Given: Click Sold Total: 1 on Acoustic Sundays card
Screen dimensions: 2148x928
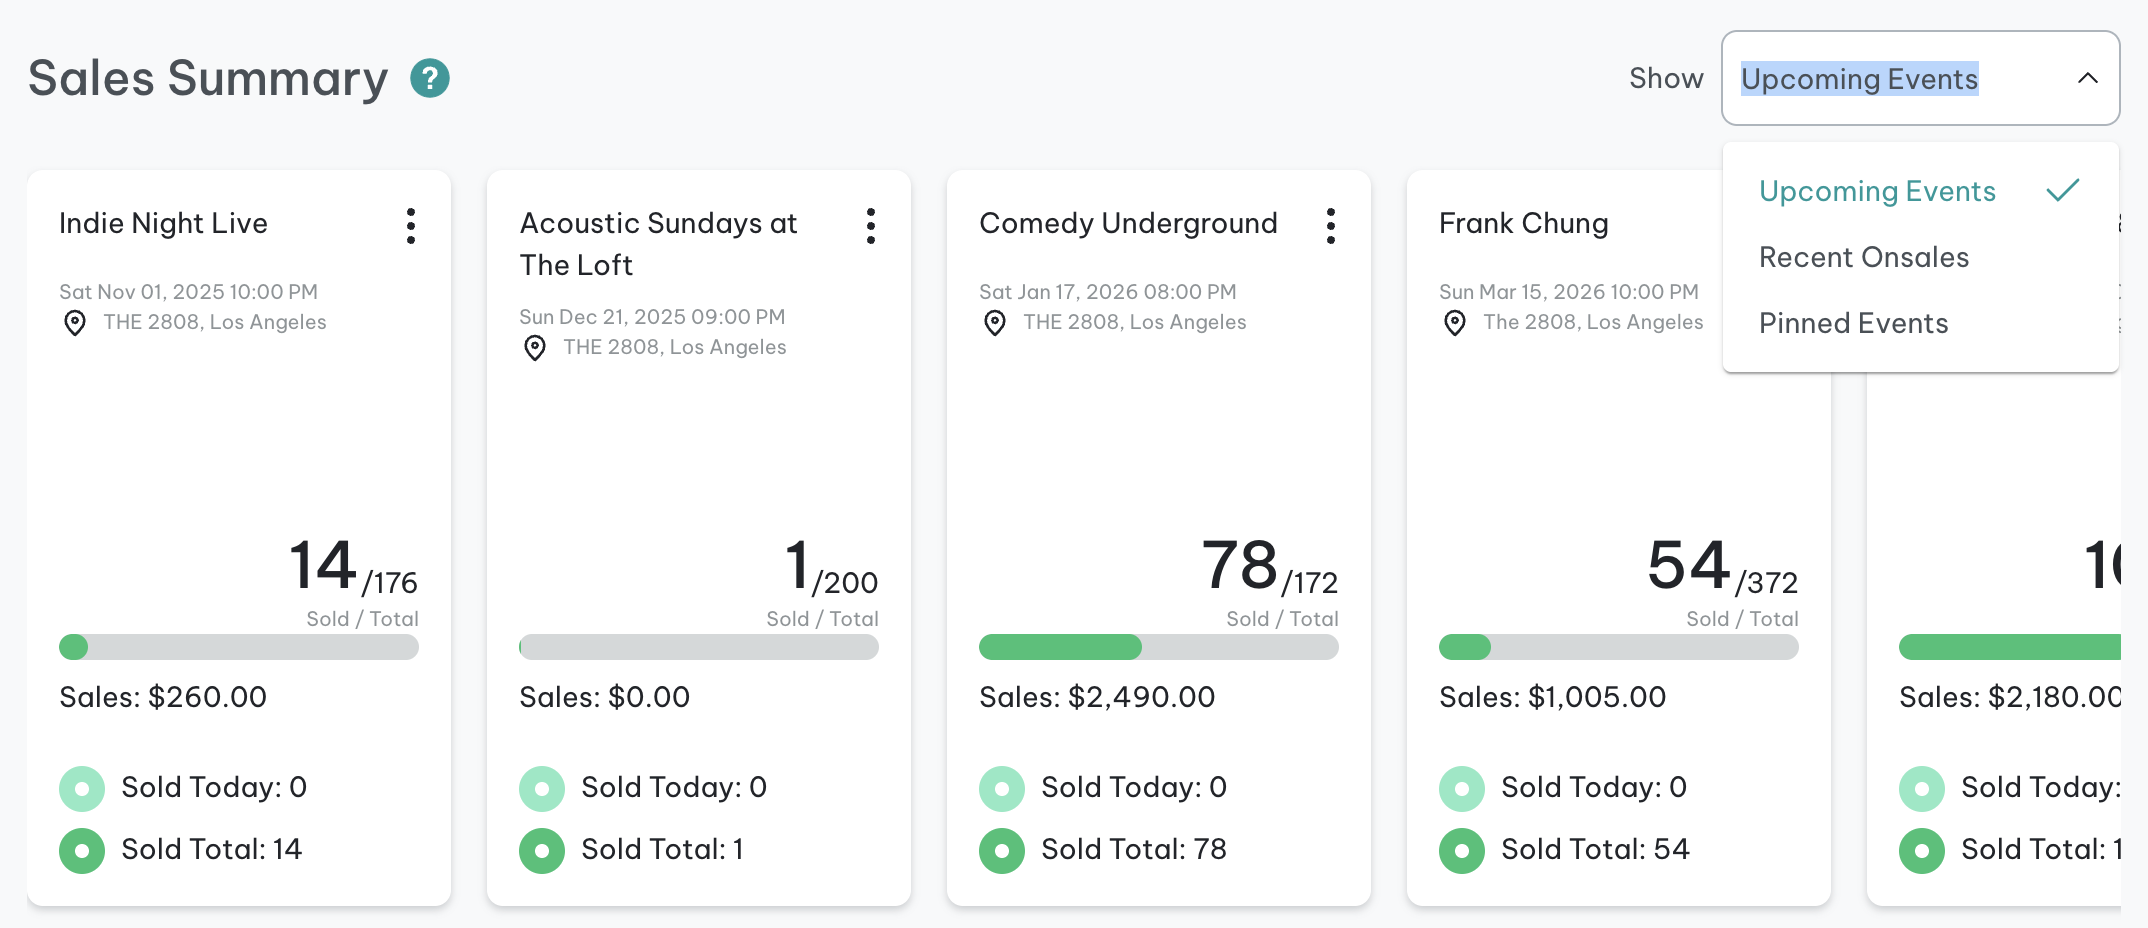Looking at the screenshot, I should point(663,849).
